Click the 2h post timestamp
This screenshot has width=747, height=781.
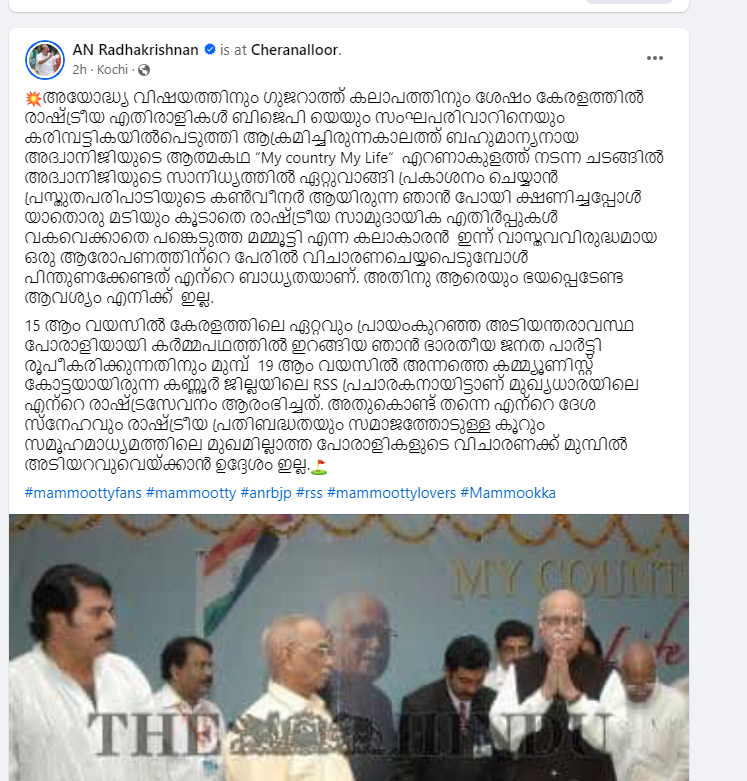(x=79, y=70)
